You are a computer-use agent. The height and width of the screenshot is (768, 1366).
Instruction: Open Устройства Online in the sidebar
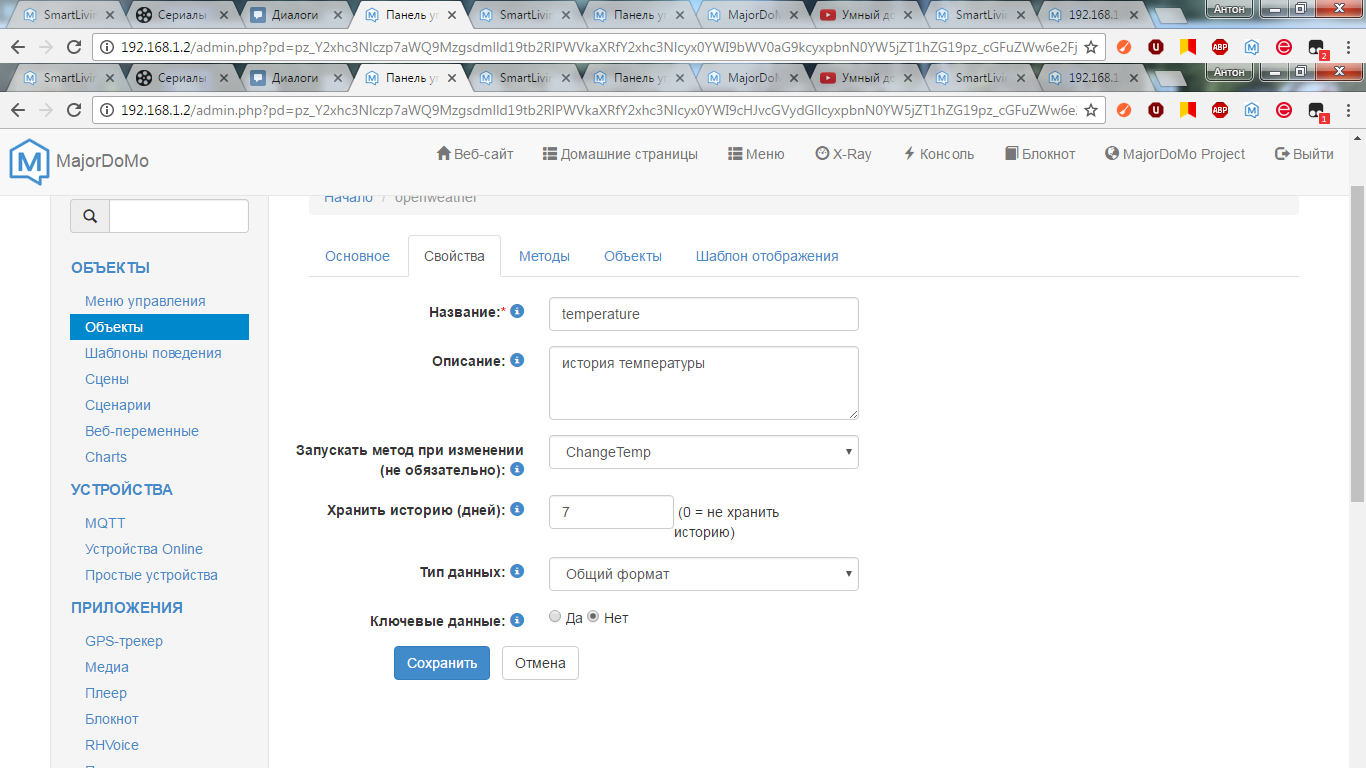coord(144,549)
